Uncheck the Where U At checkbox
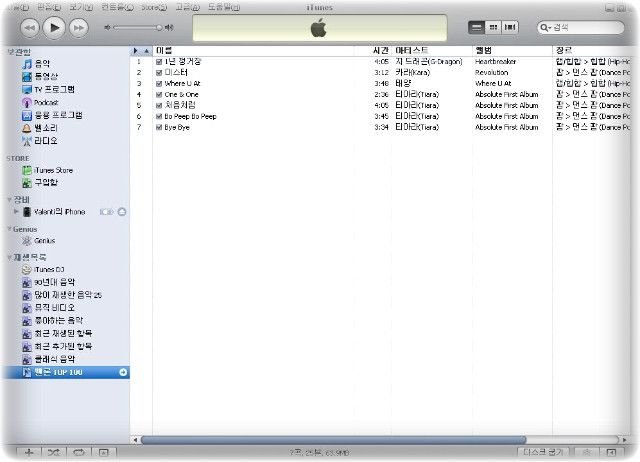Viewport: 640px width, 462px height. [x=159, y=84]
